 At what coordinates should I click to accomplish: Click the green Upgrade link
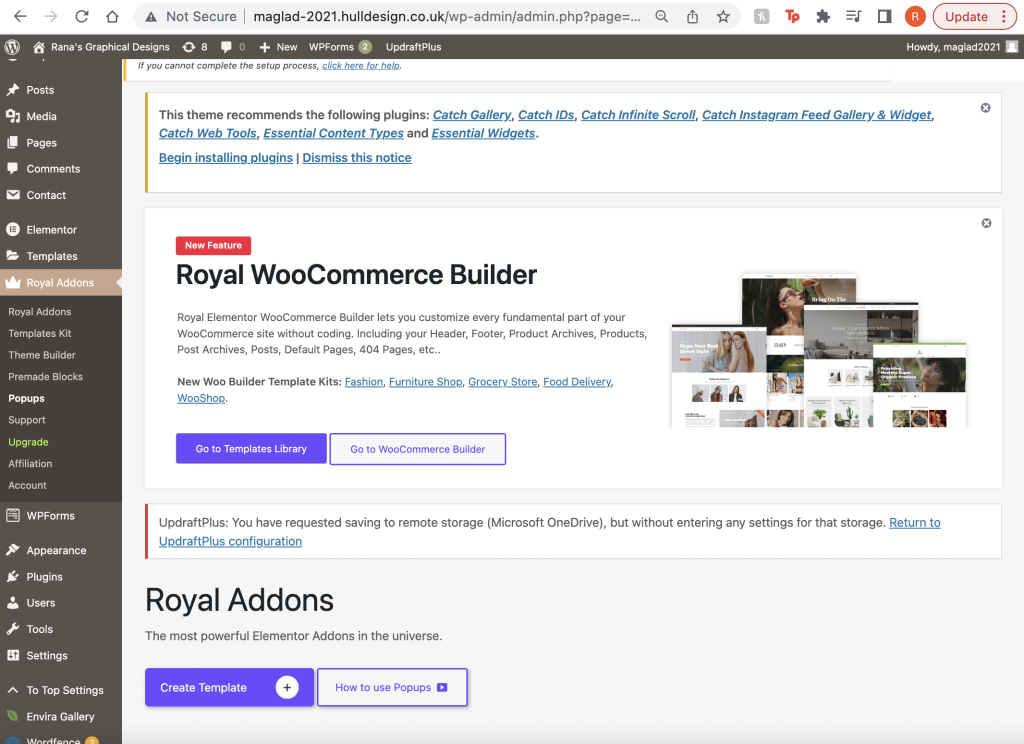click(x=28, y=442)
